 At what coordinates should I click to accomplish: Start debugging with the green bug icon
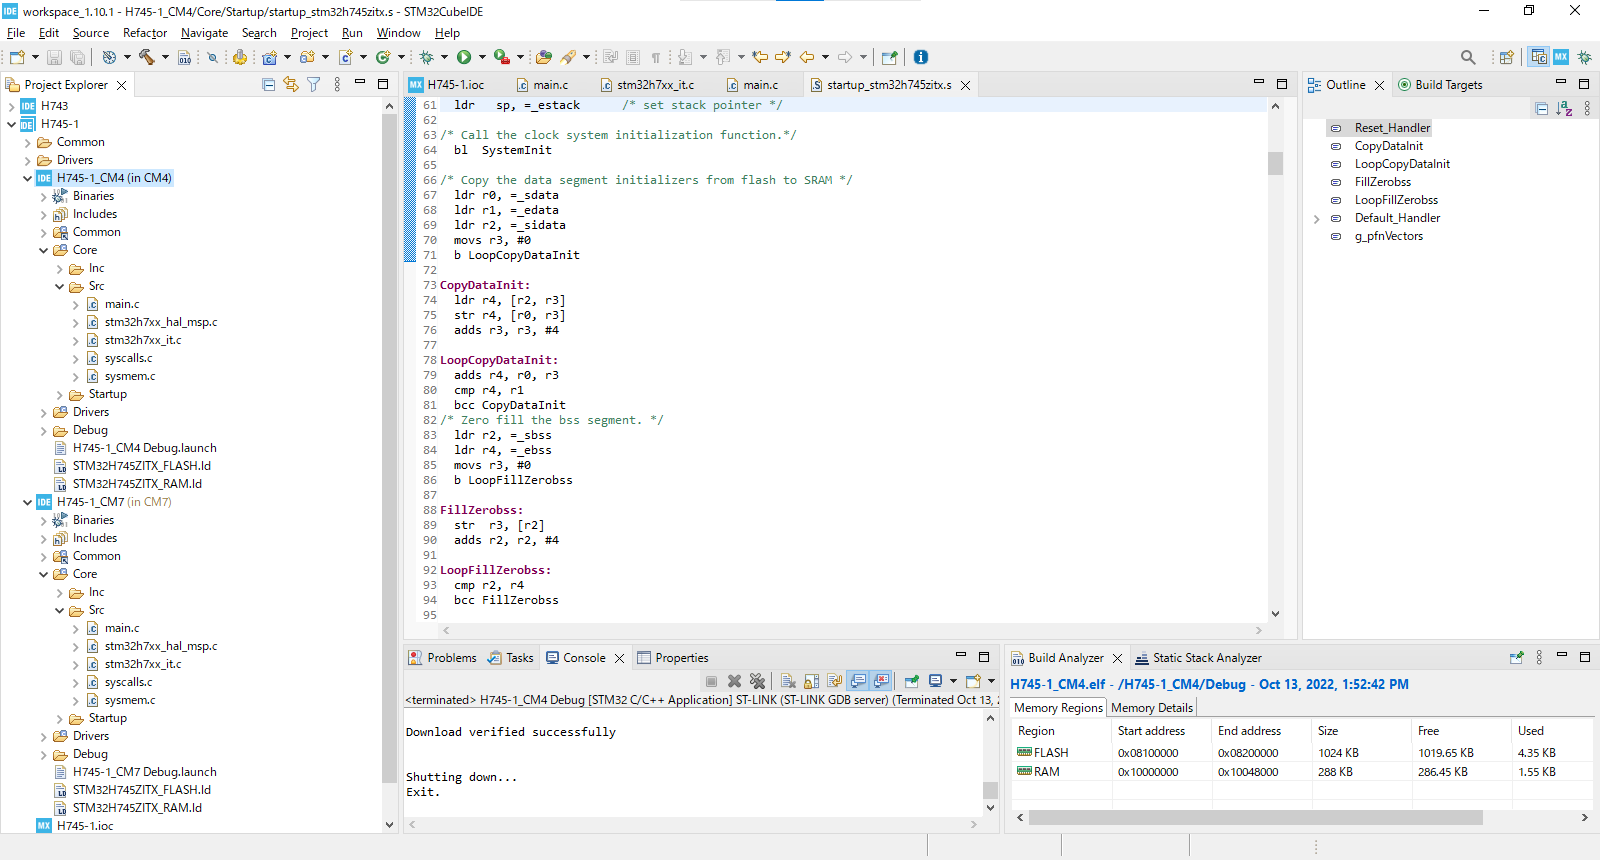point(426,57)
